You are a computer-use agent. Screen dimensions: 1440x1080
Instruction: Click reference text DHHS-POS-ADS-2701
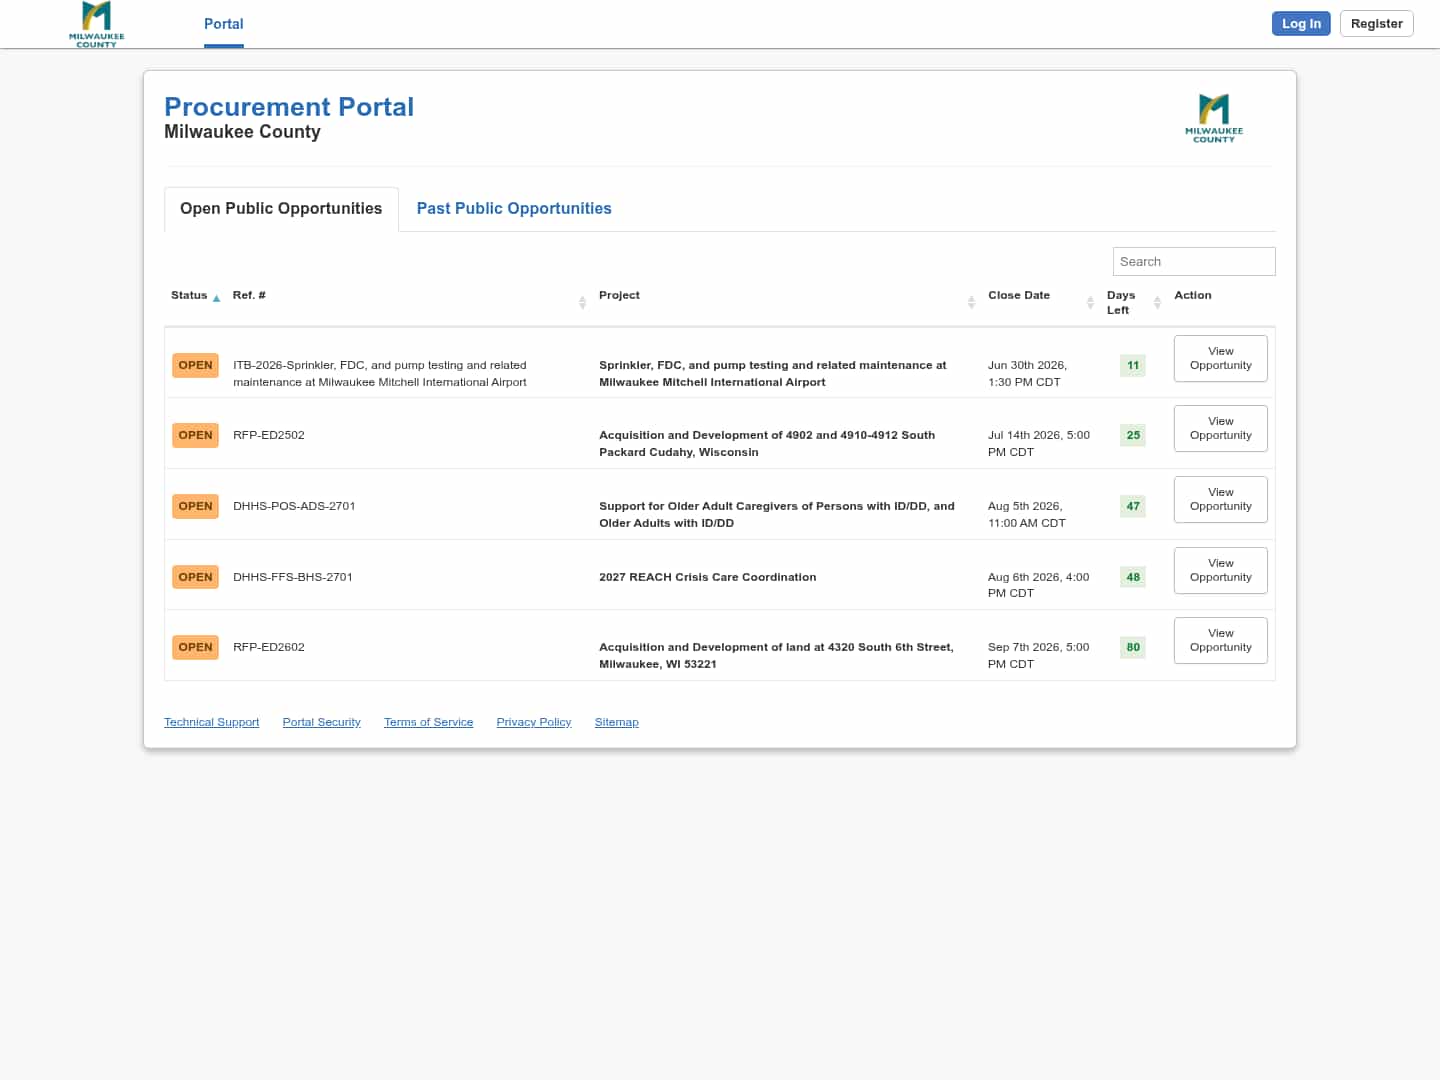(x=294, y=506)
